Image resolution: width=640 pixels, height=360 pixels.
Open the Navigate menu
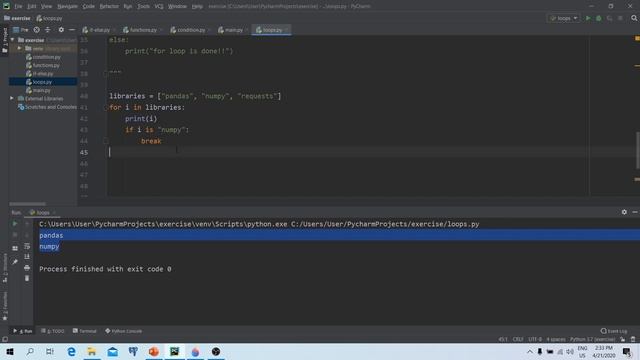(67, 6)
